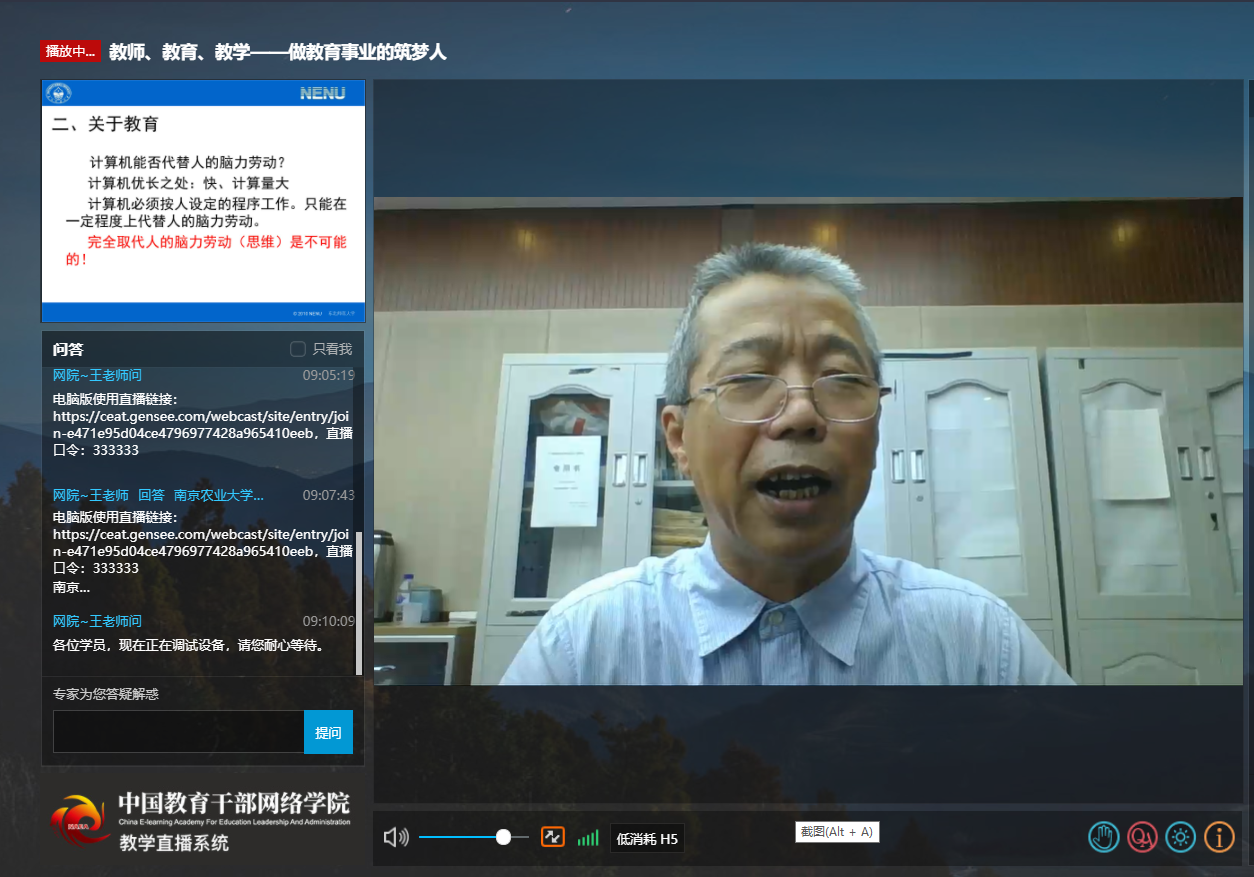Click the volume slider handle
This screenshot has width=1254, height=877.
(503, 837)
